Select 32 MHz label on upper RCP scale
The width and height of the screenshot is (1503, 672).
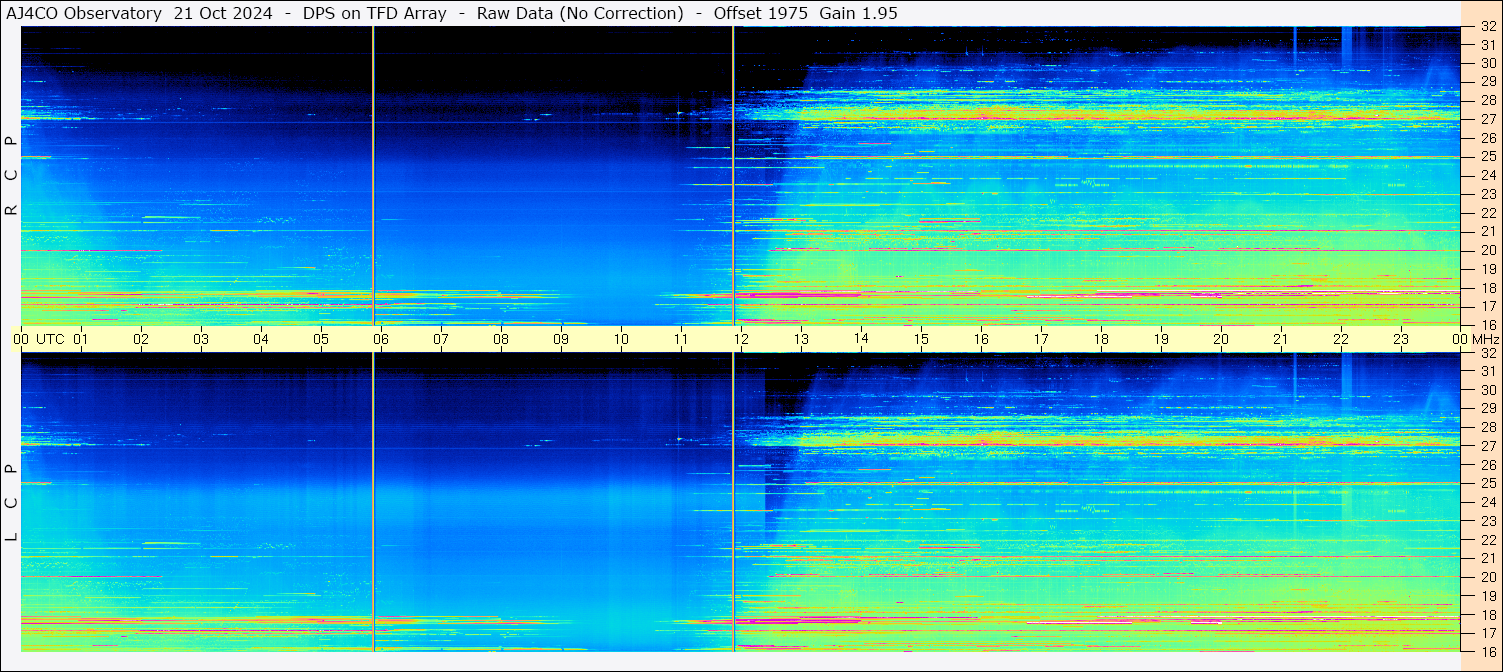tap(1487, 27)
